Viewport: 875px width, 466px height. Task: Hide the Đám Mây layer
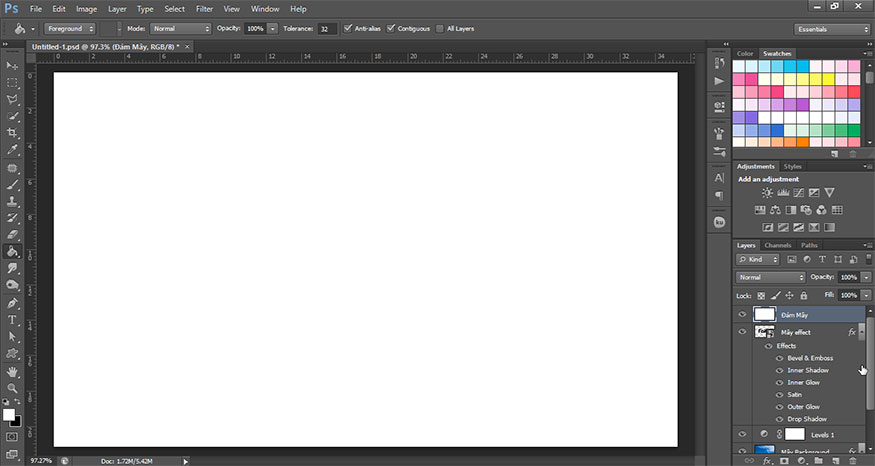[x=742, y=314]
